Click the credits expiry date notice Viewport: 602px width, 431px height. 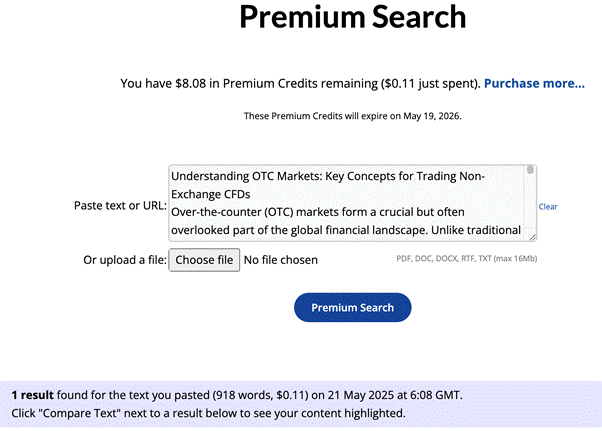tap(352, 116)
